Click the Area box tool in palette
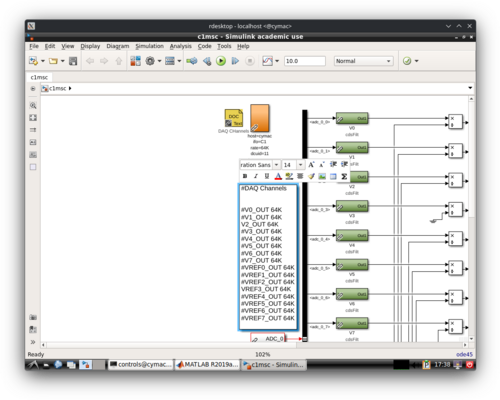500x400 pixels. point(33,167)
